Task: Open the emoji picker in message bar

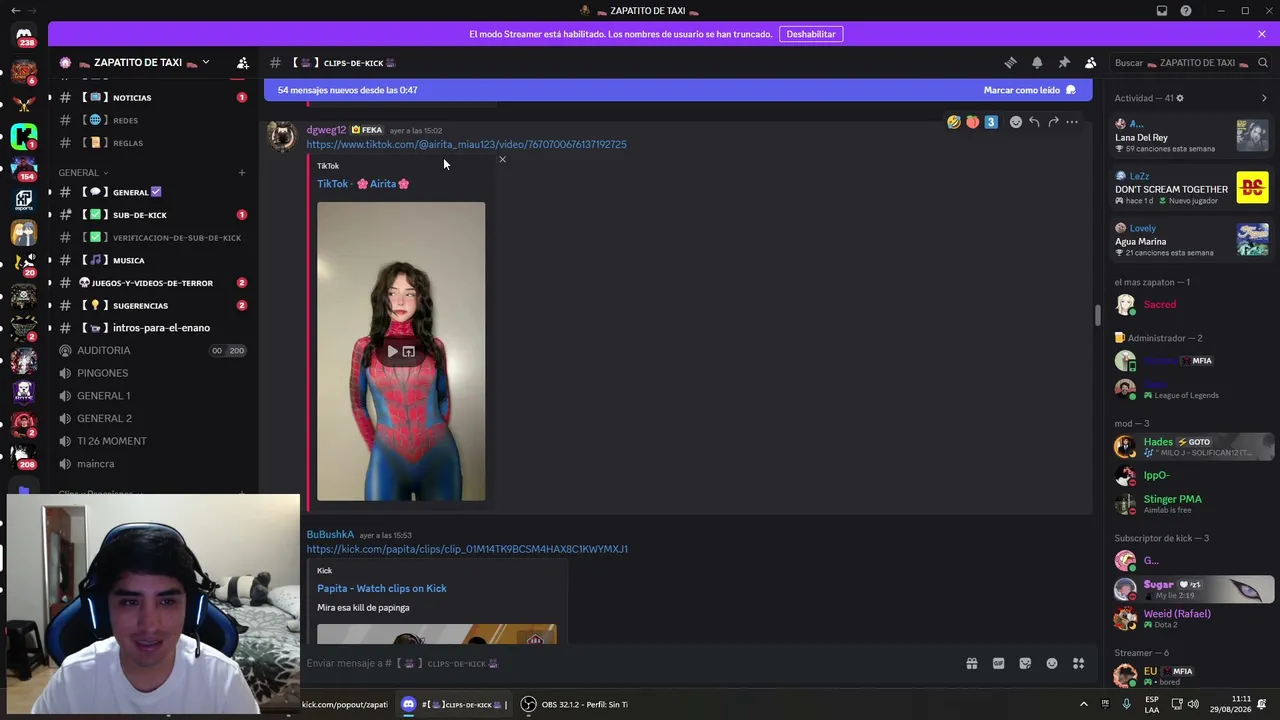Action: coord(1052,663)
